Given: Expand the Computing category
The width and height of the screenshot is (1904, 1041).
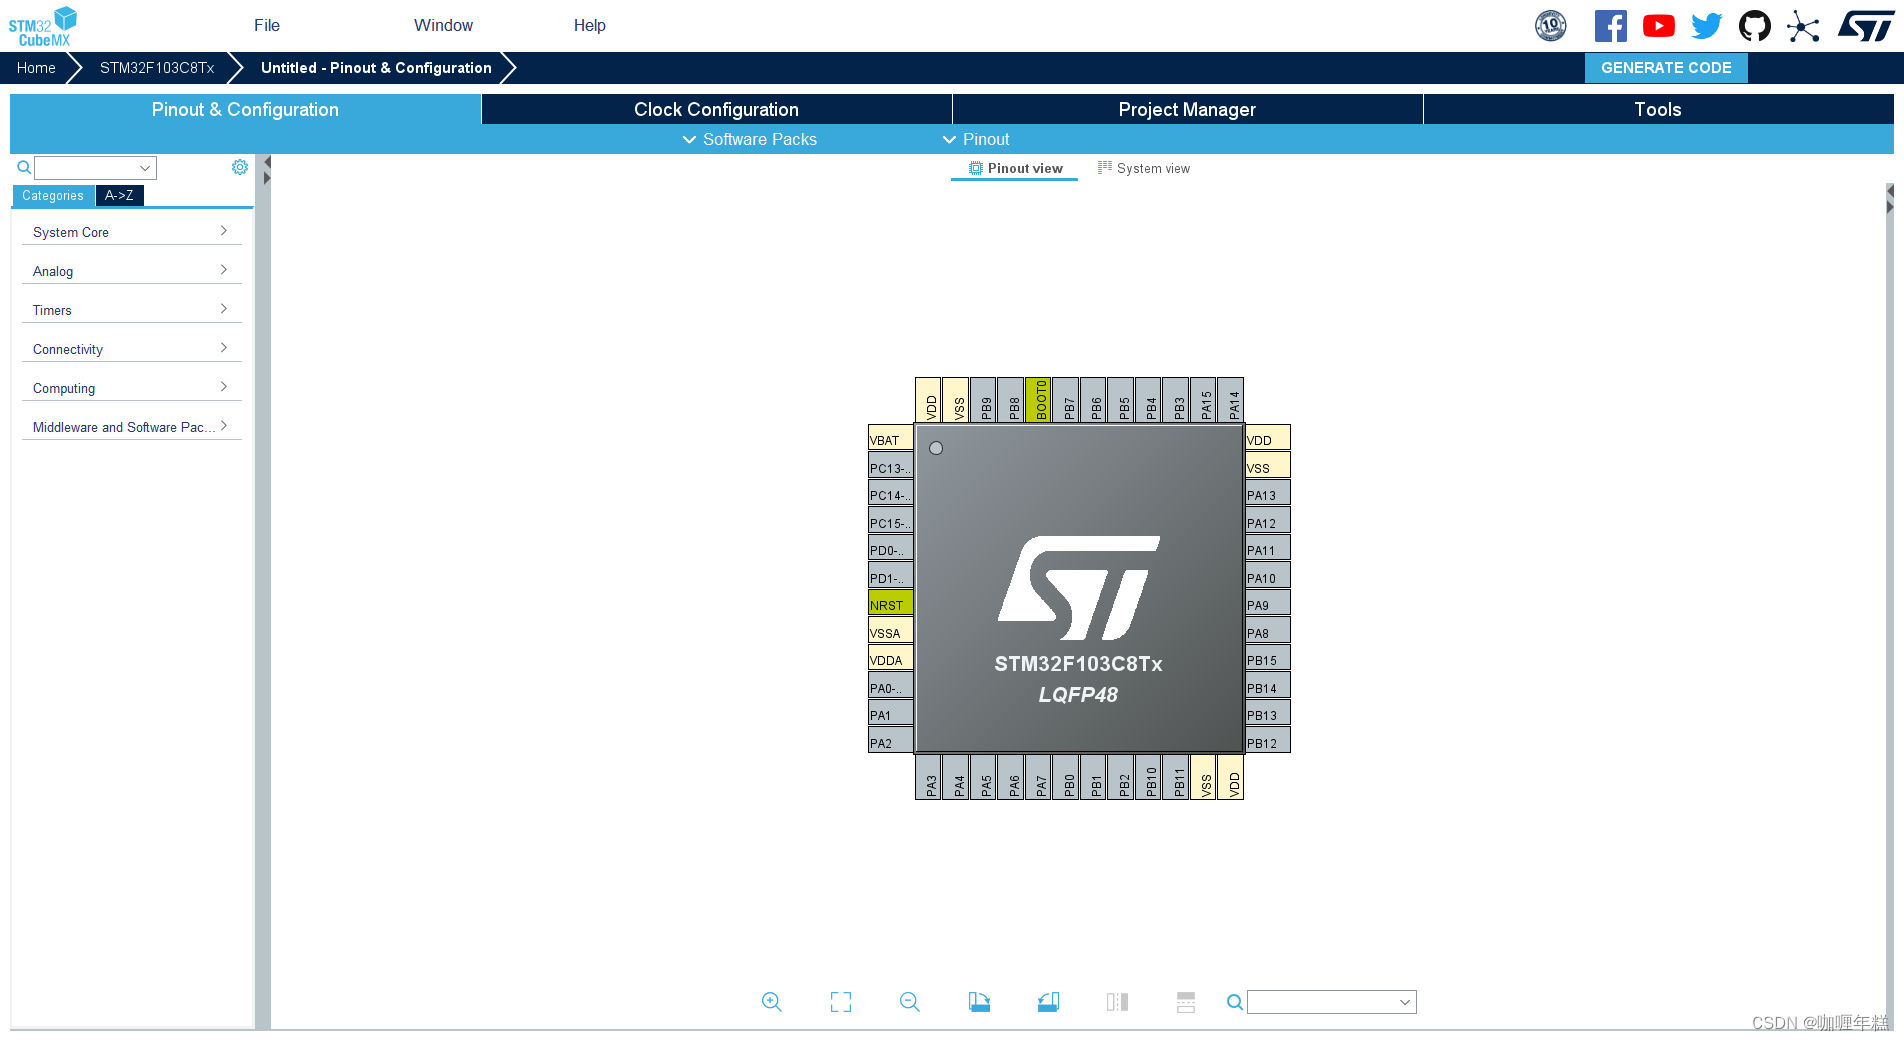Looking at the screenshot, I should tap(131, 388).
